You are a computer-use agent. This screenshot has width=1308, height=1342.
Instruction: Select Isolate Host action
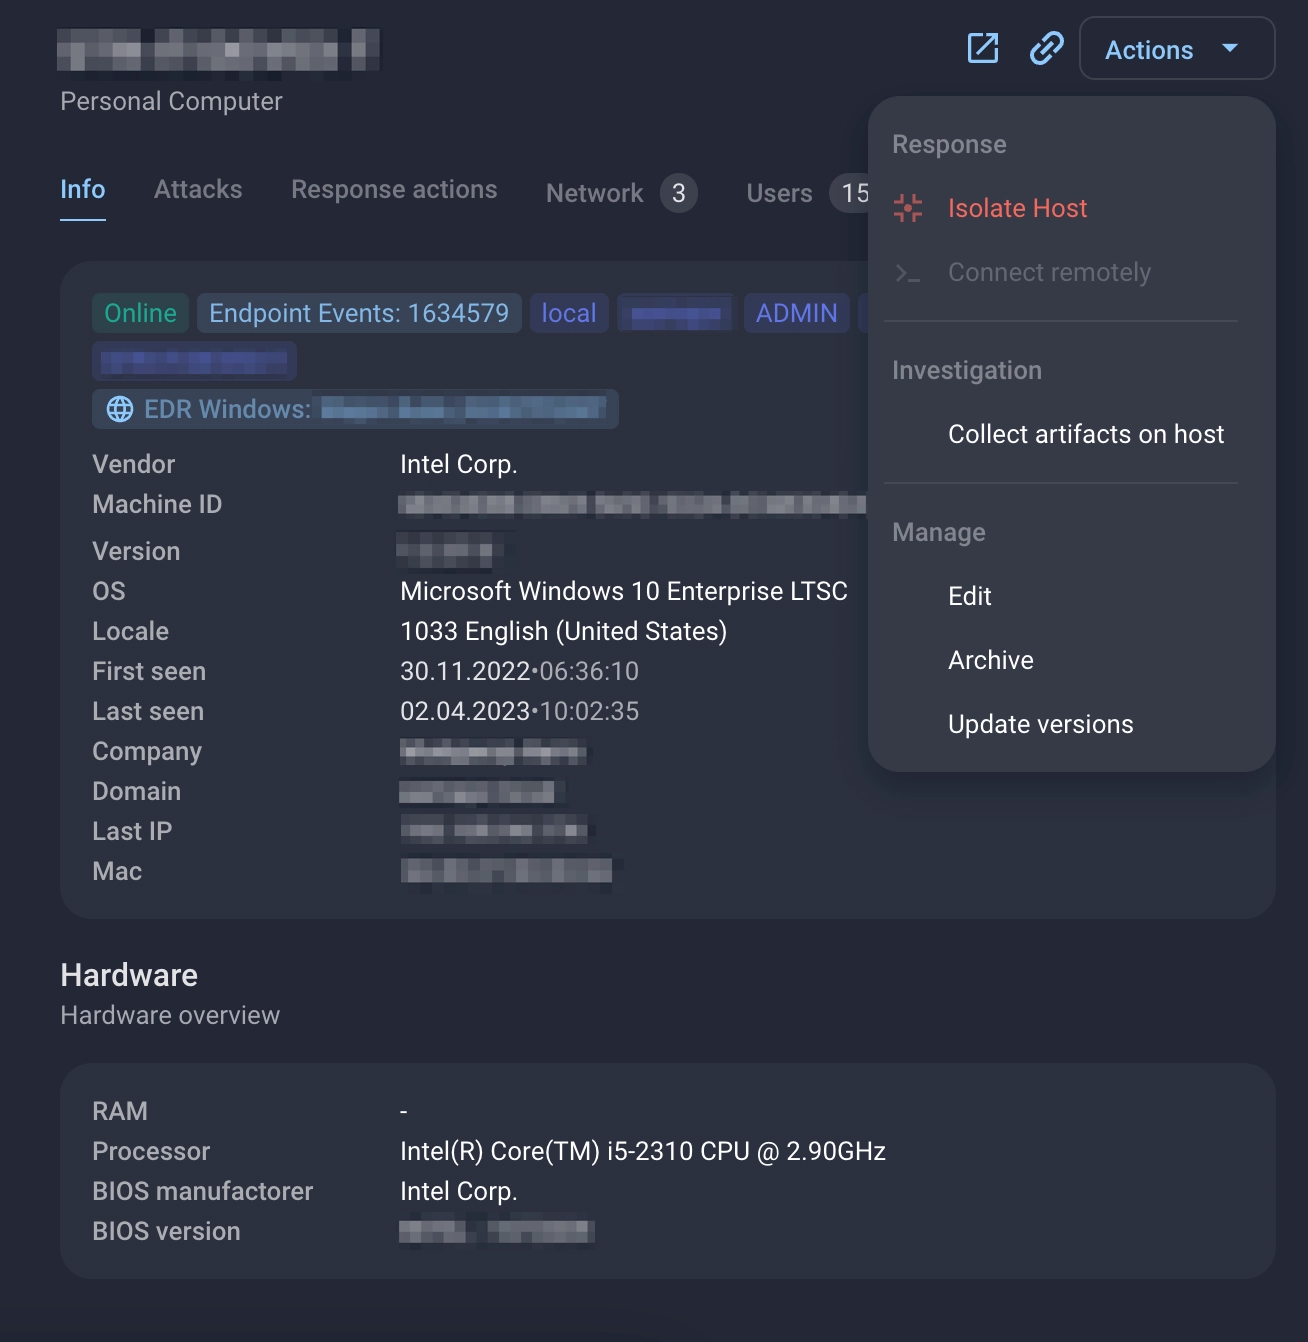click(1017, 208)
